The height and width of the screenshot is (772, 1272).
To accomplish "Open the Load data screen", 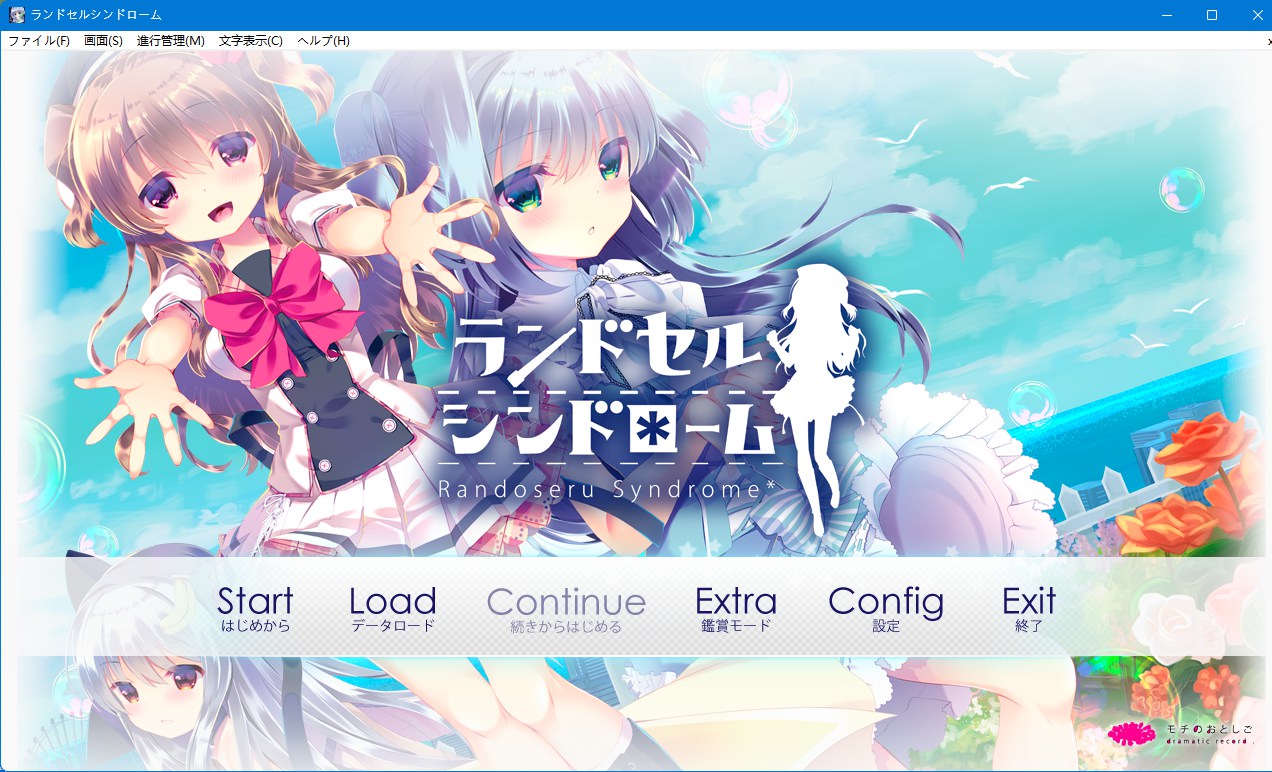I will coord(392,608).
